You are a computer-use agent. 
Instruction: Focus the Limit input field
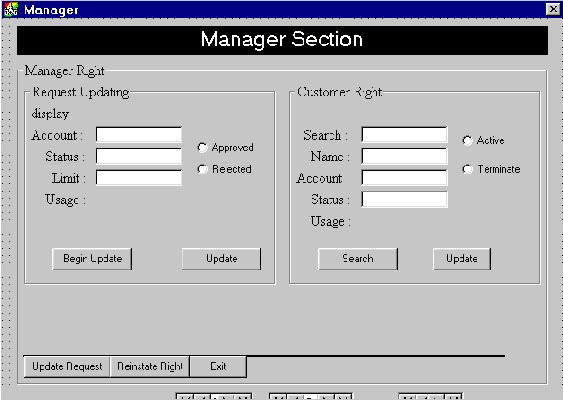tap(139, 178)
